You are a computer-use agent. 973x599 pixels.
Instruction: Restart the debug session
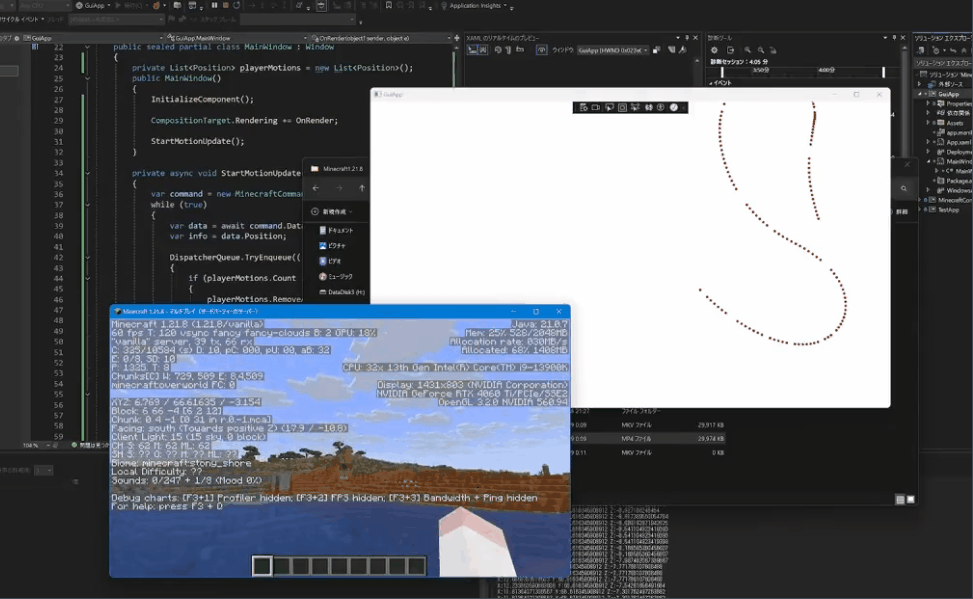point(236,6)
